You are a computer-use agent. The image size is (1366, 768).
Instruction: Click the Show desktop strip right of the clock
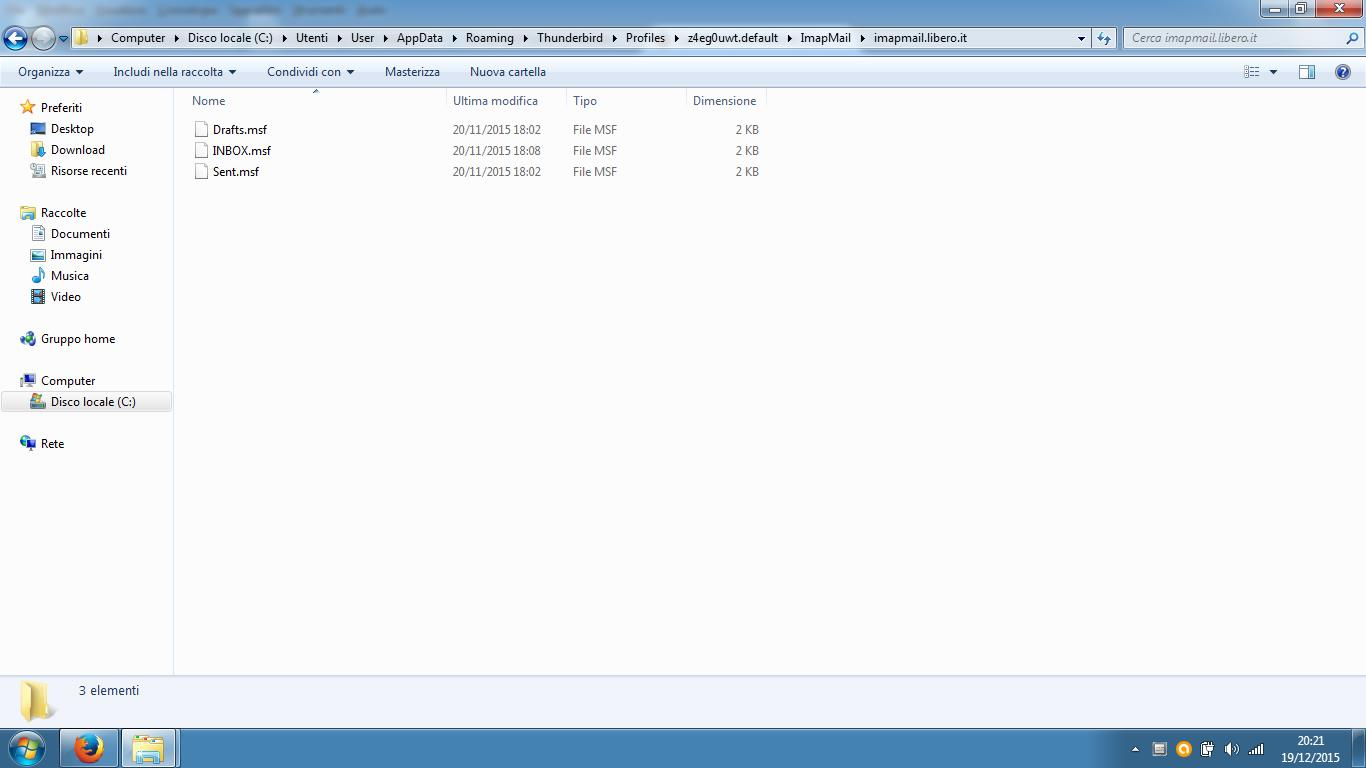(1358, 748)
